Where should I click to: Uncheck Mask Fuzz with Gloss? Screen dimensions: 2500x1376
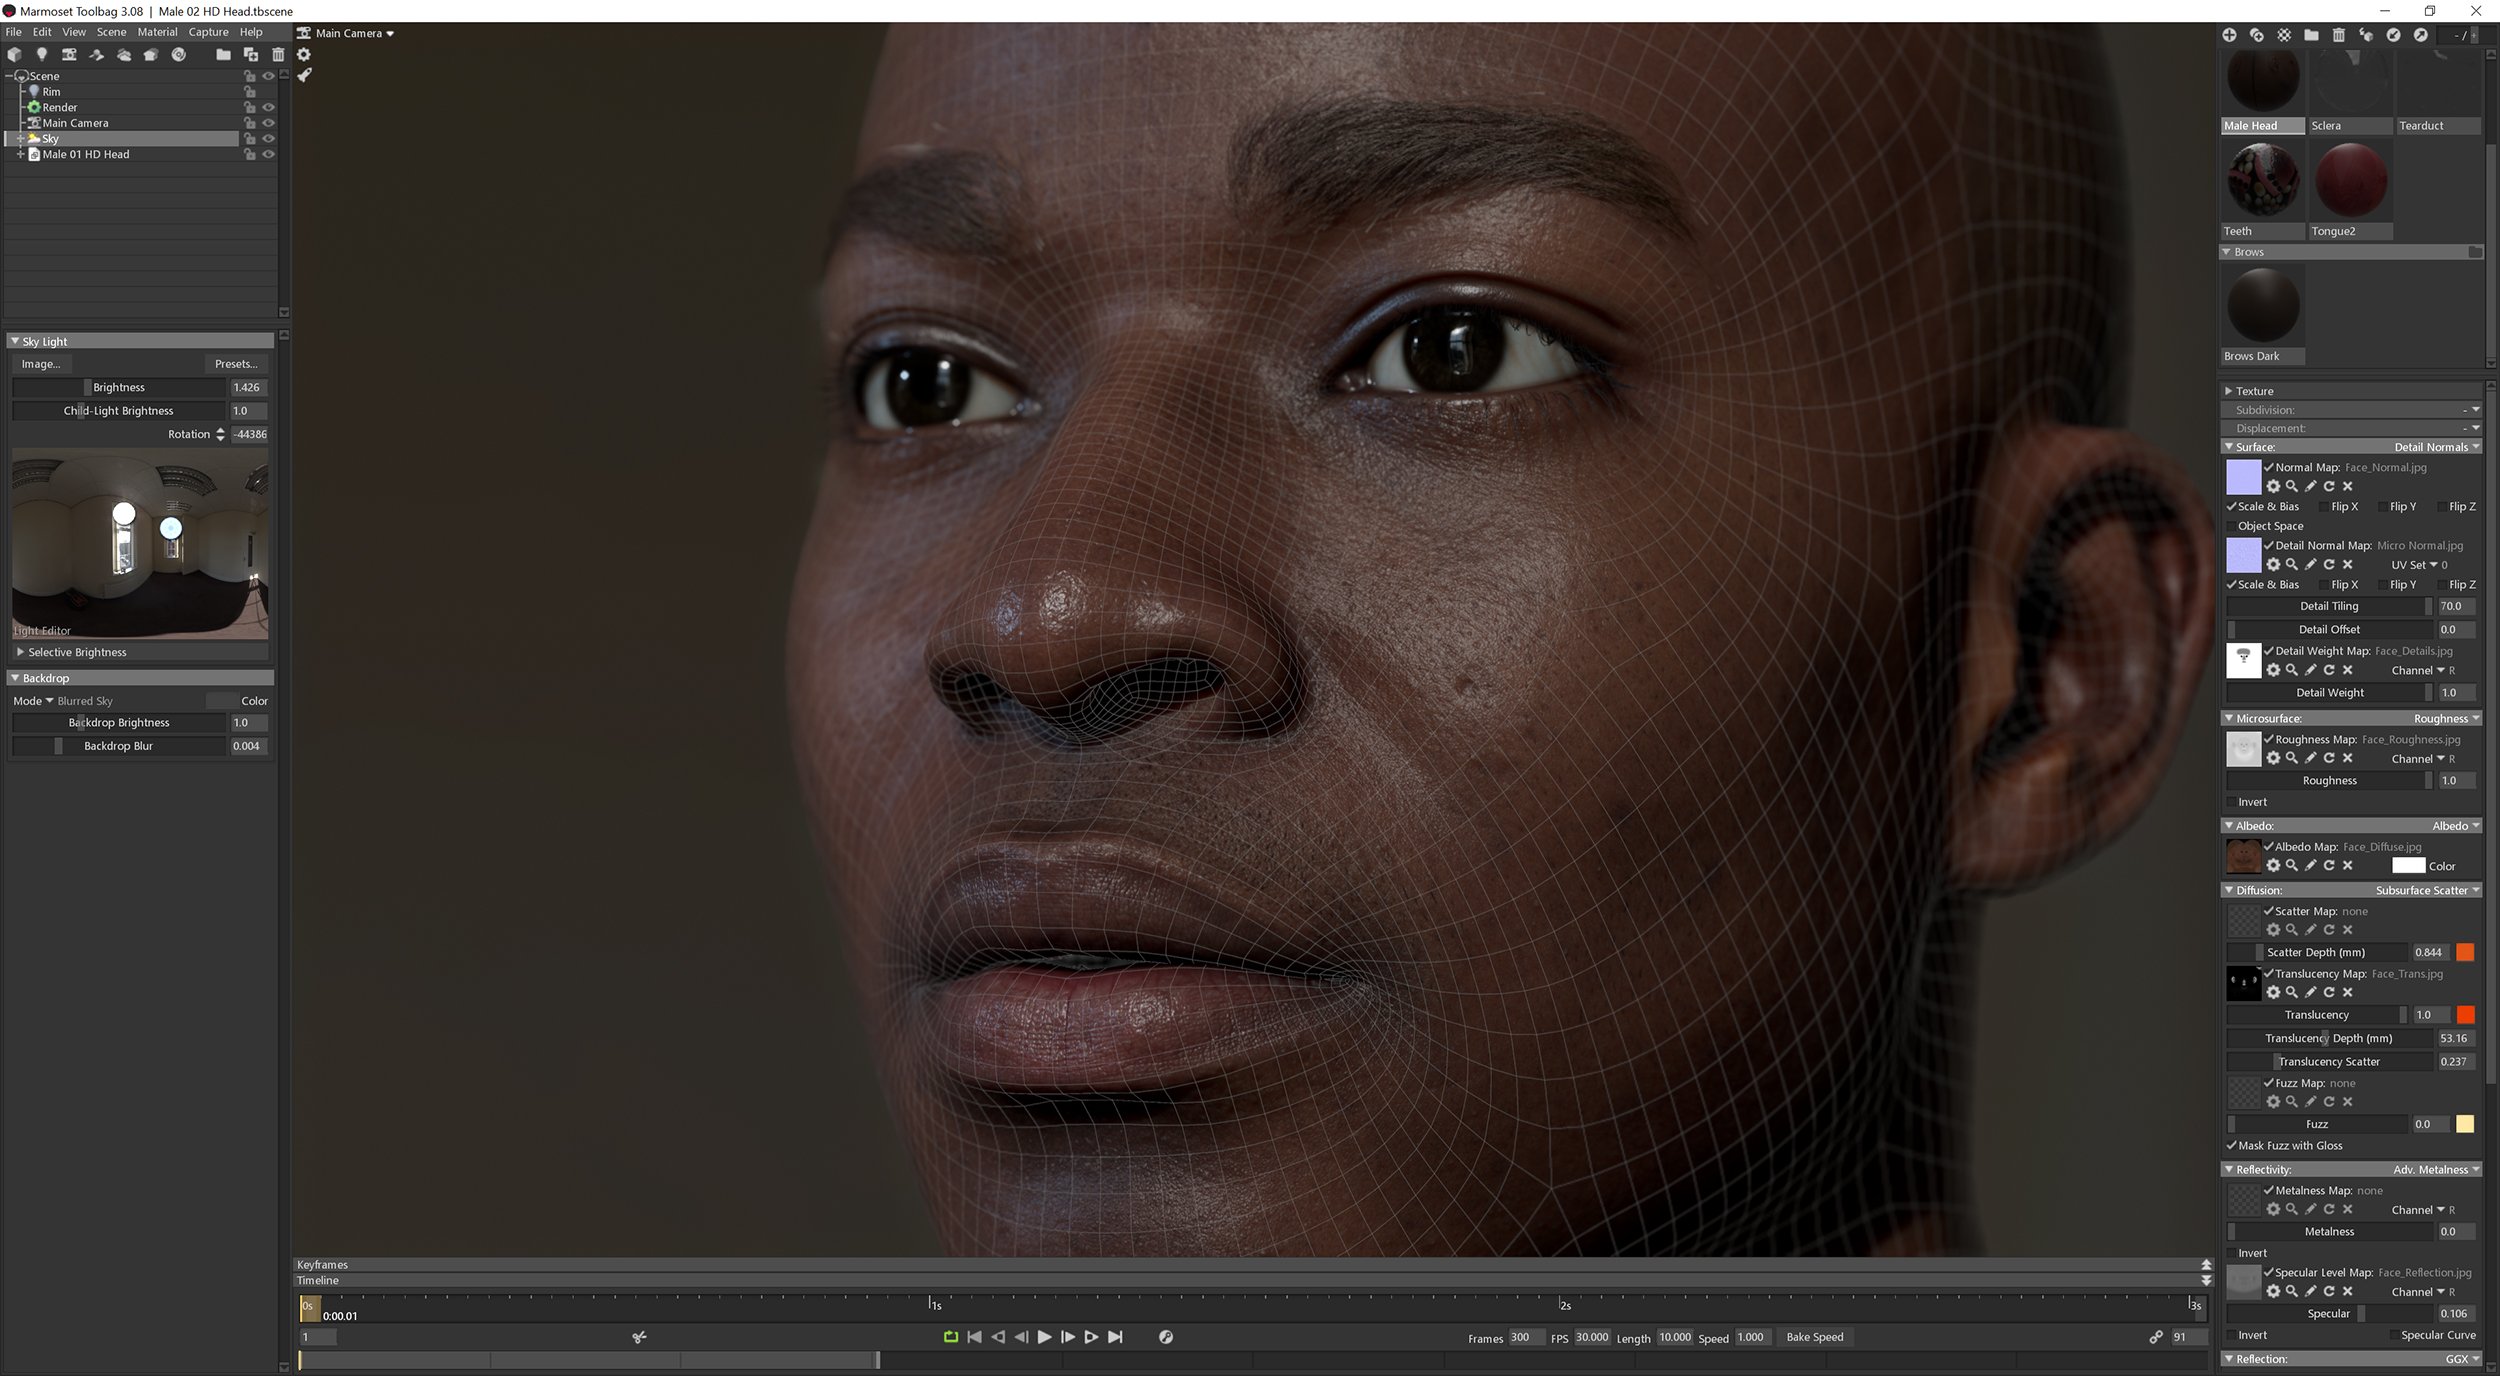click(2231, 1146)
